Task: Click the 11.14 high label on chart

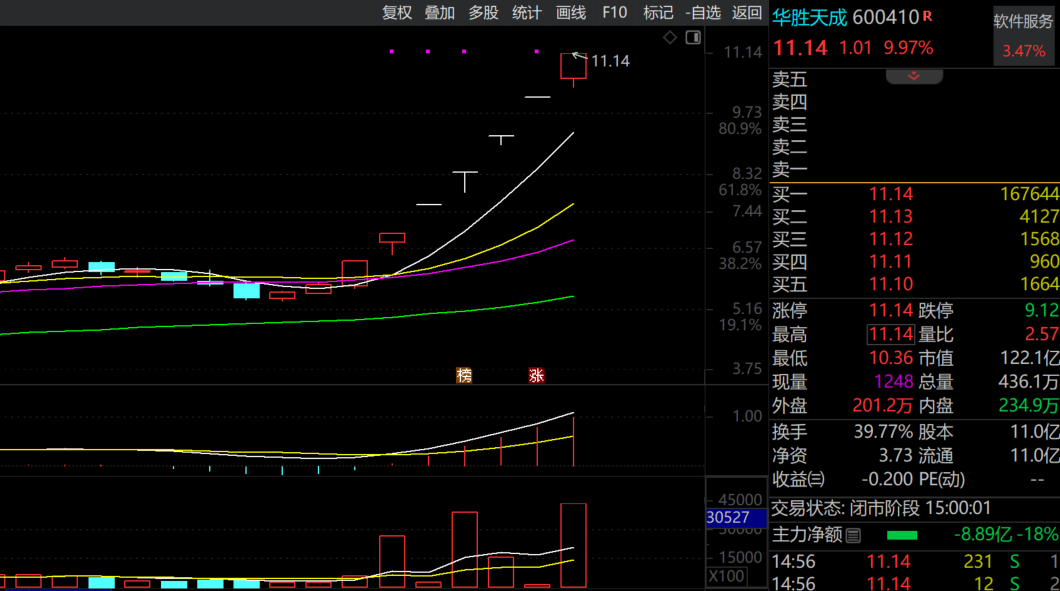Action: tap(610, 62)
